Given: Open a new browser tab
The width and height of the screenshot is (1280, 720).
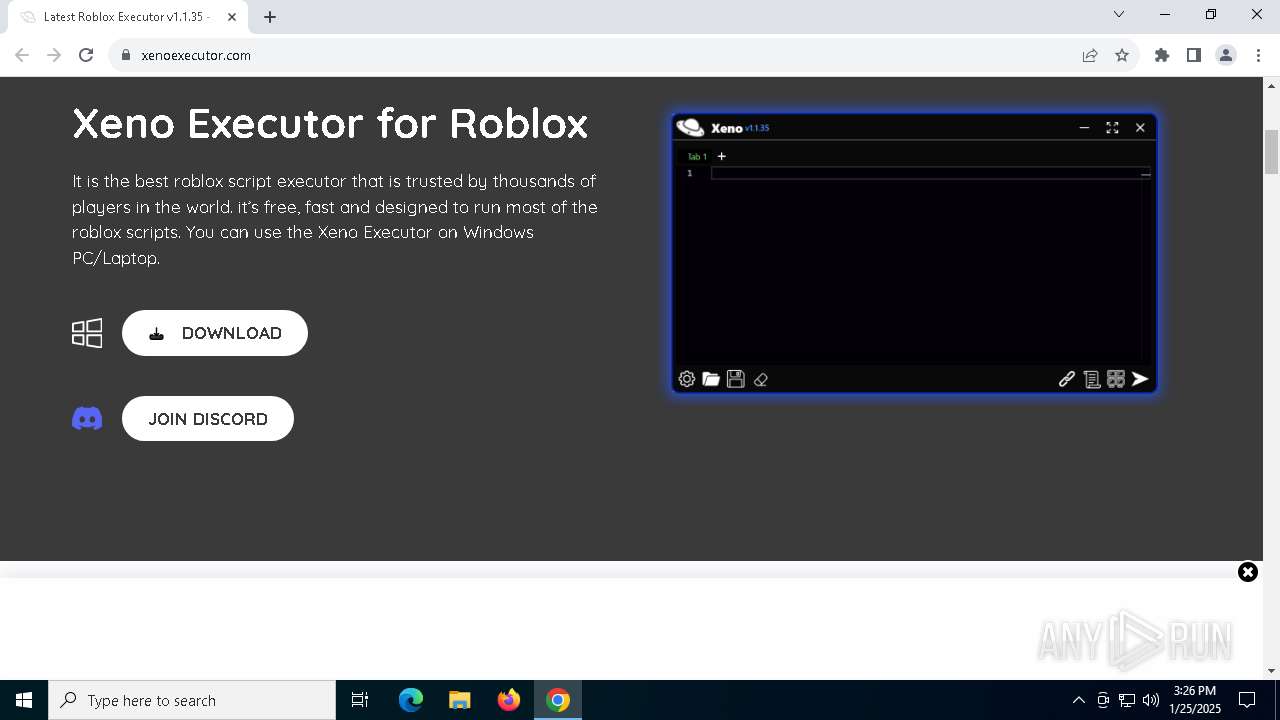Looking at the screenshot, I should pos(270,17).
